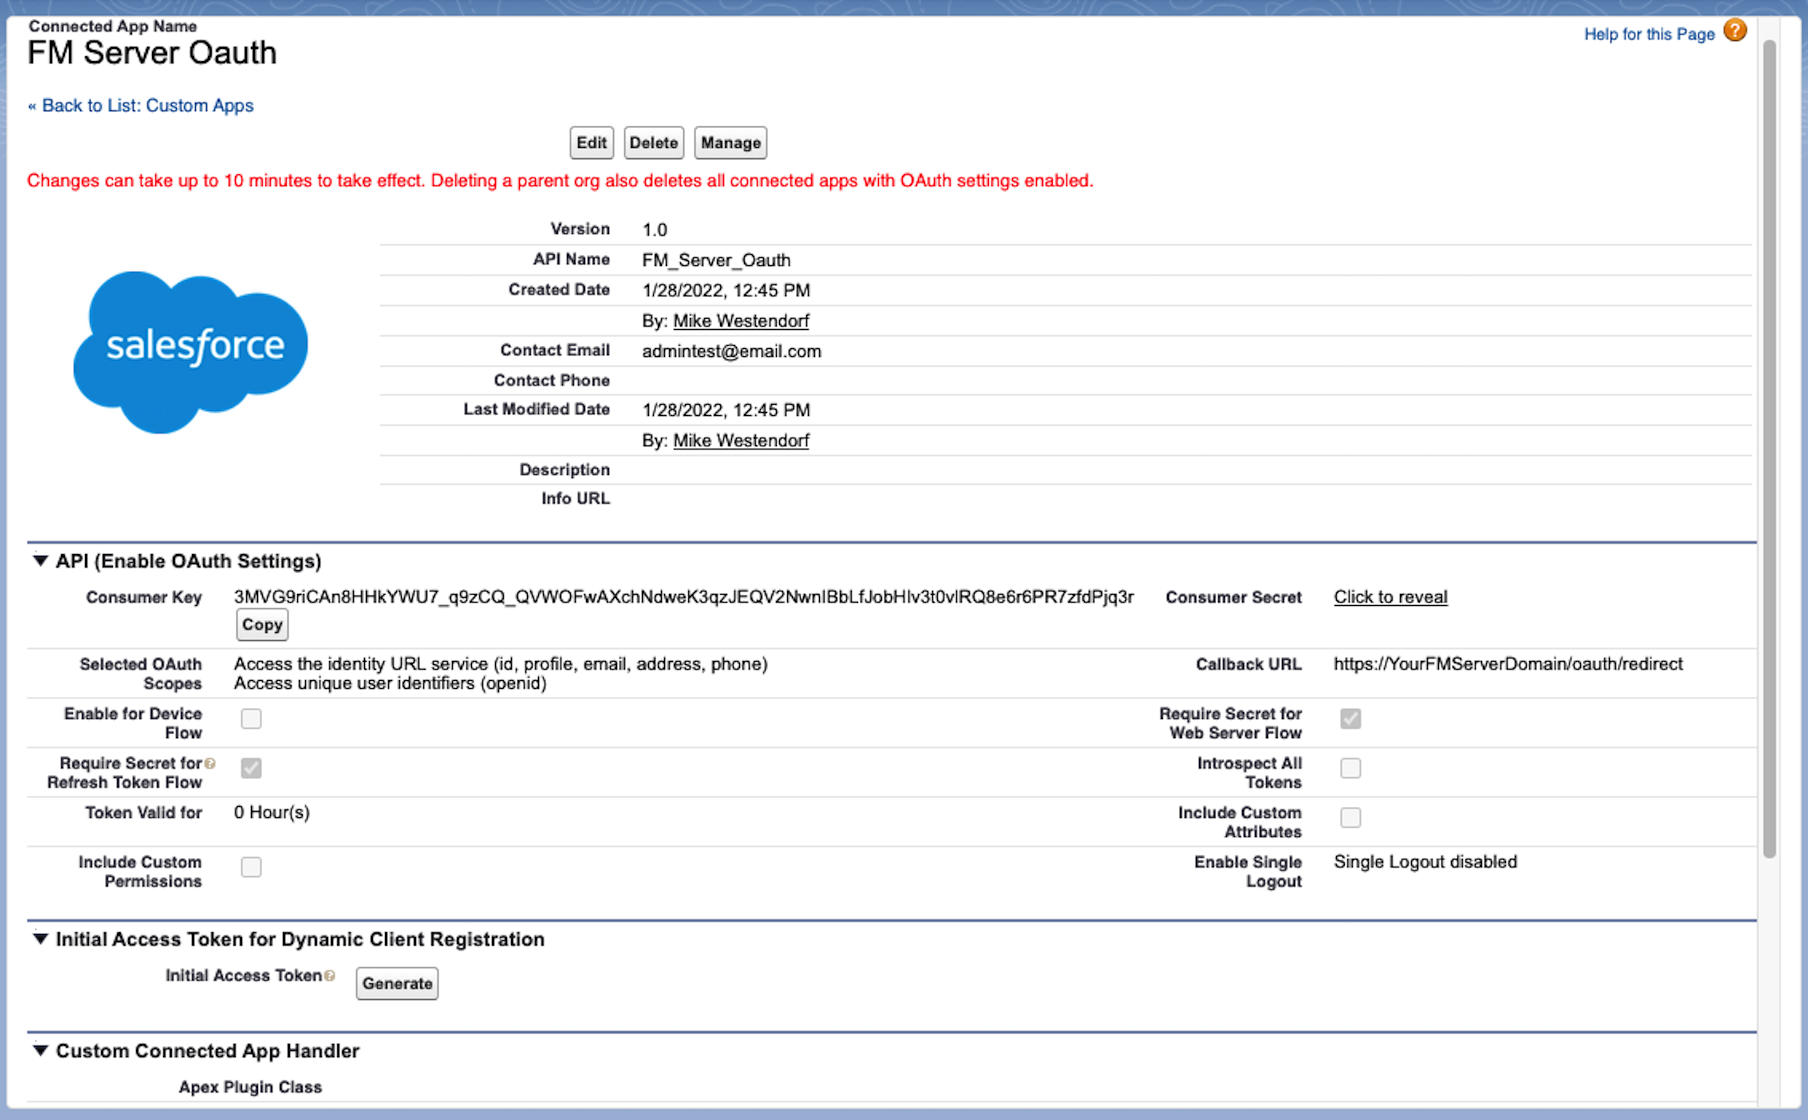Click the vertical page scrollbar

(x=1769, y=449)
